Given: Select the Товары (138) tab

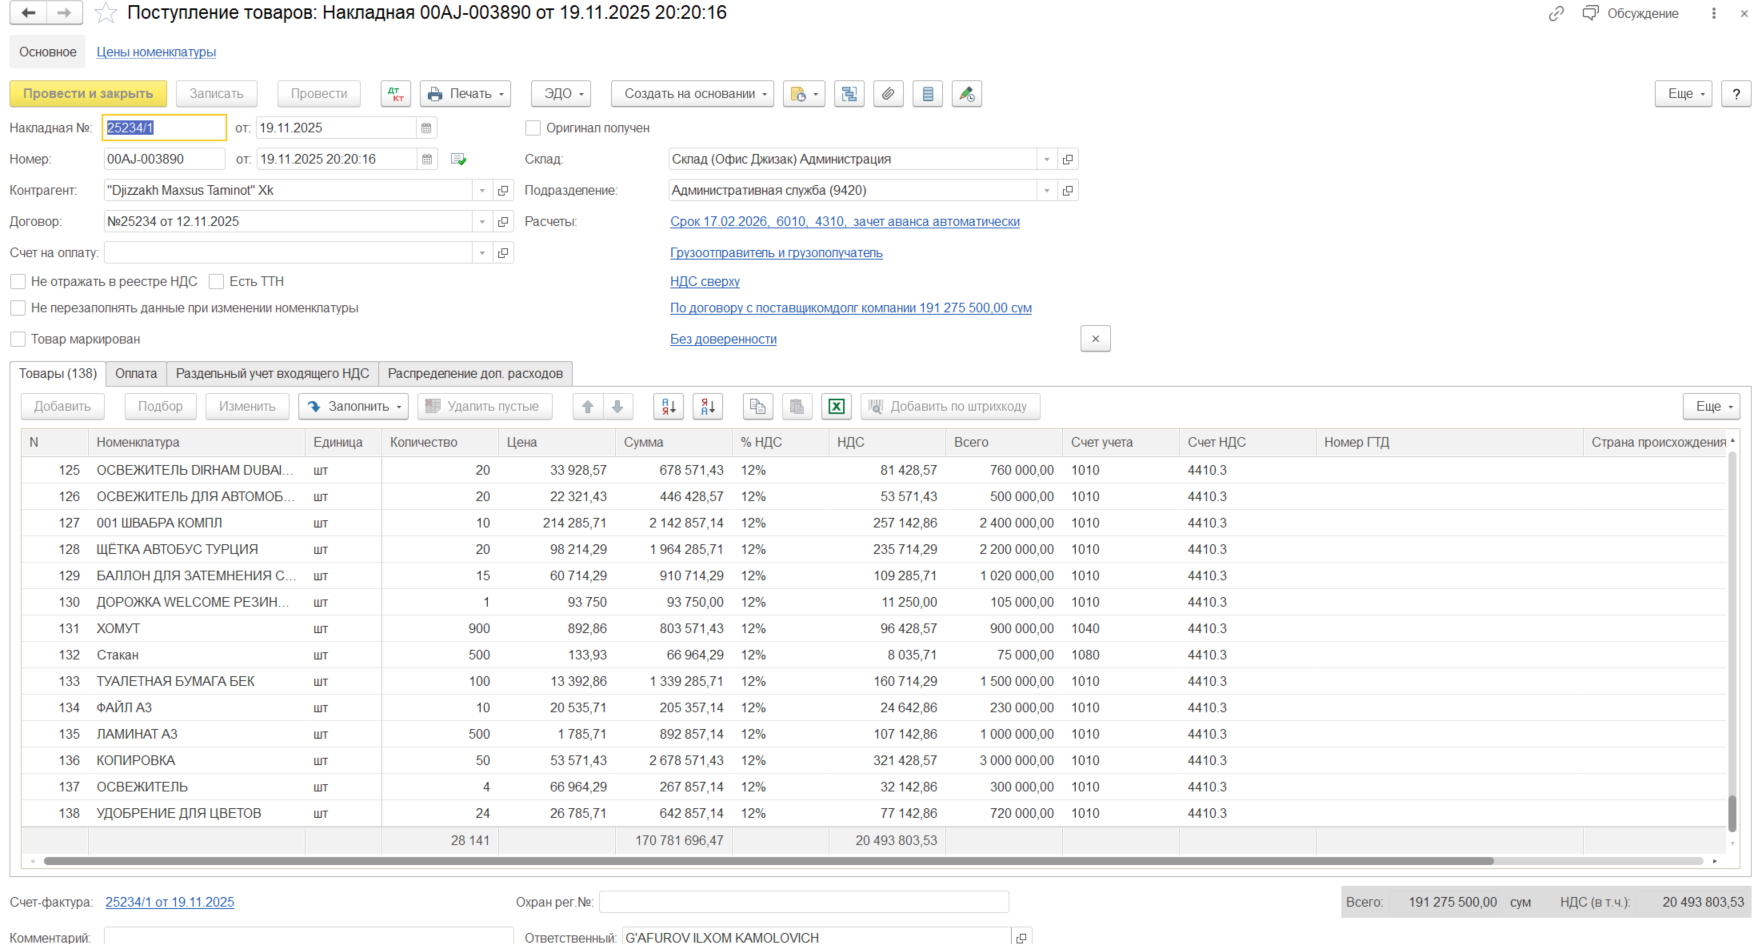Looking at the screenshot, I should (x=58, y=373).
